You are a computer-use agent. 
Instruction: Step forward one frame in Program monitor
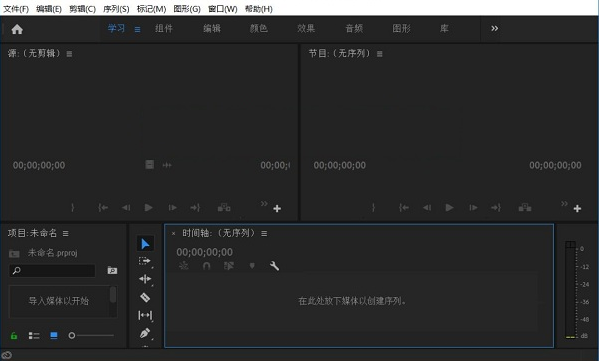coord(473,208)
